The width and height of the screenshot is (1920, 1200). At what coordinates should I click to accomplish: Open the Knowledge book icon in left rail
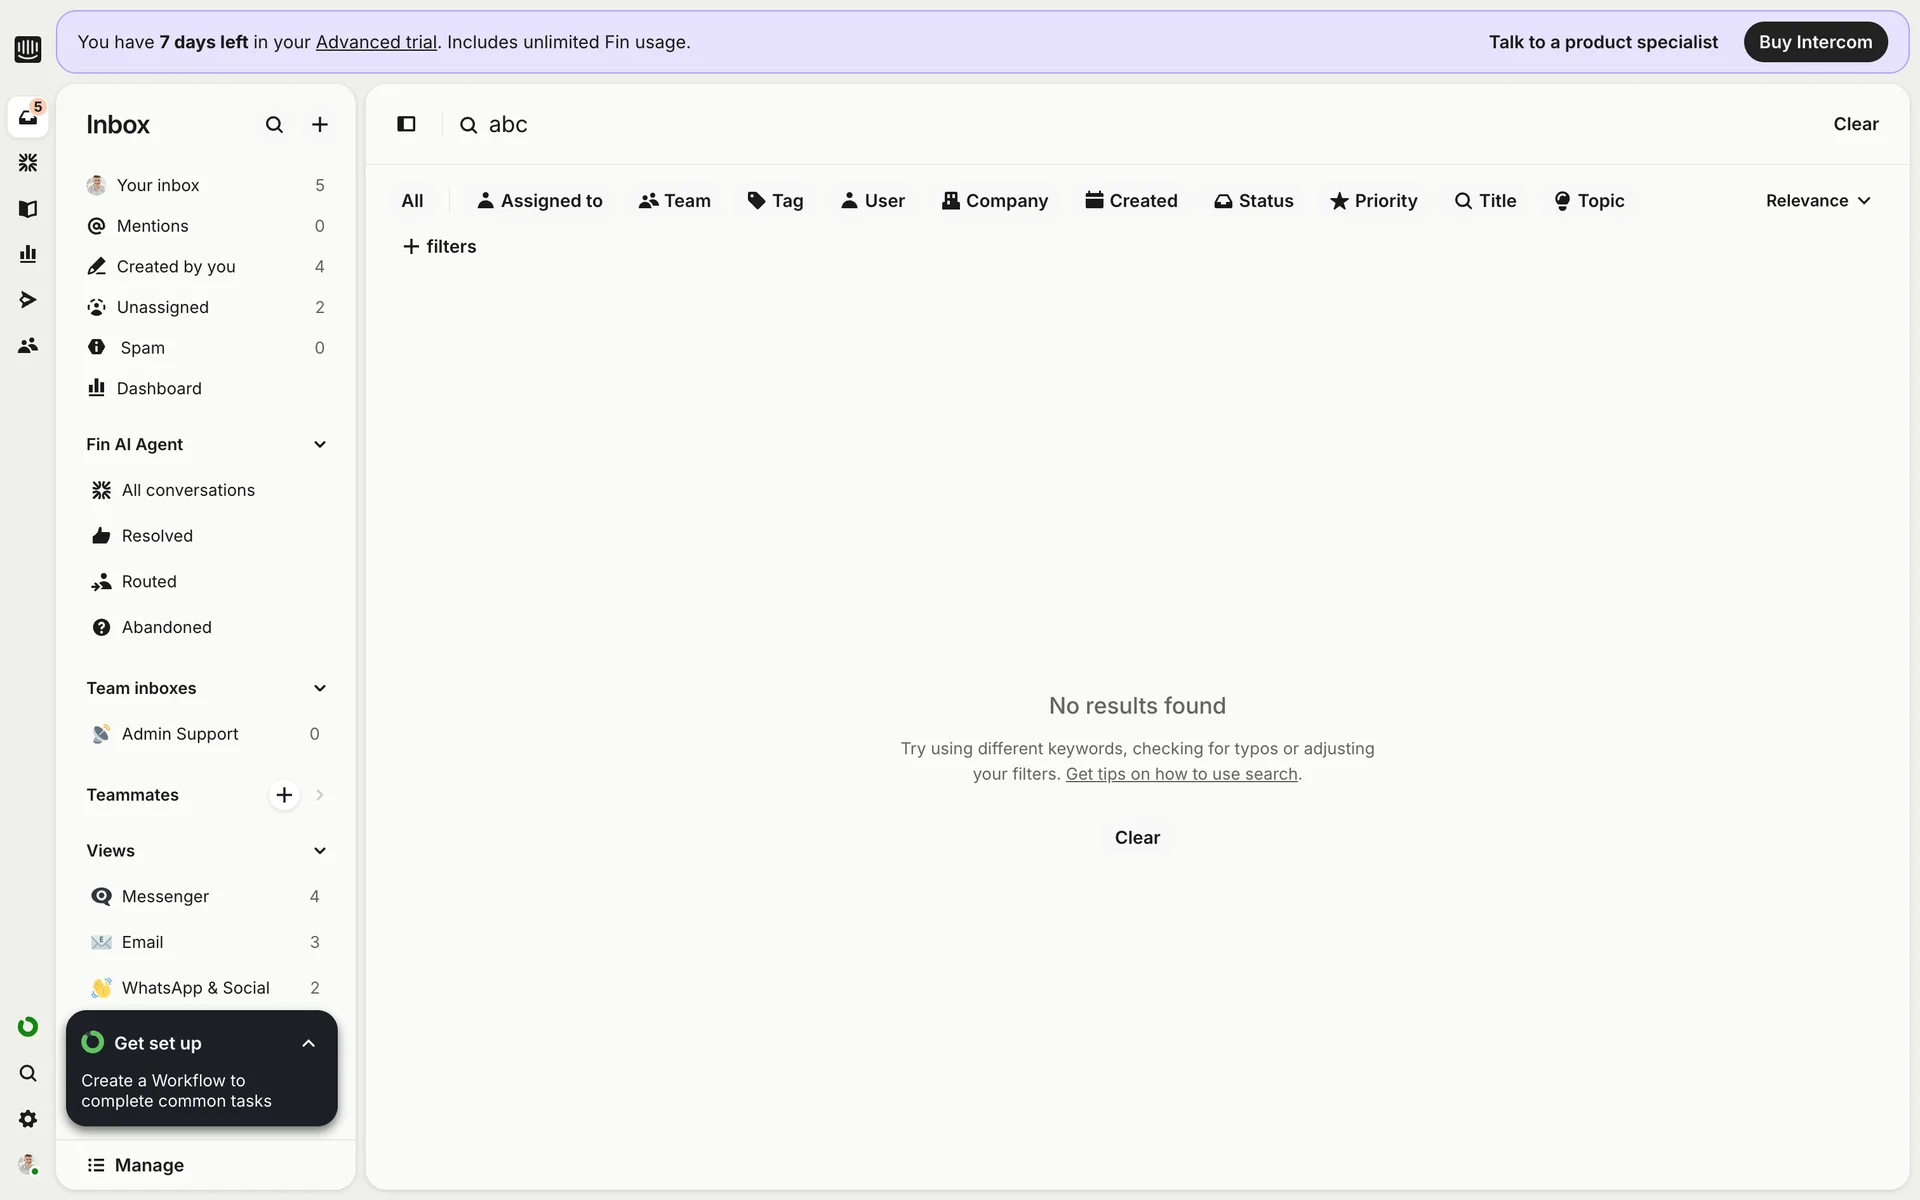tap(28, 208)
